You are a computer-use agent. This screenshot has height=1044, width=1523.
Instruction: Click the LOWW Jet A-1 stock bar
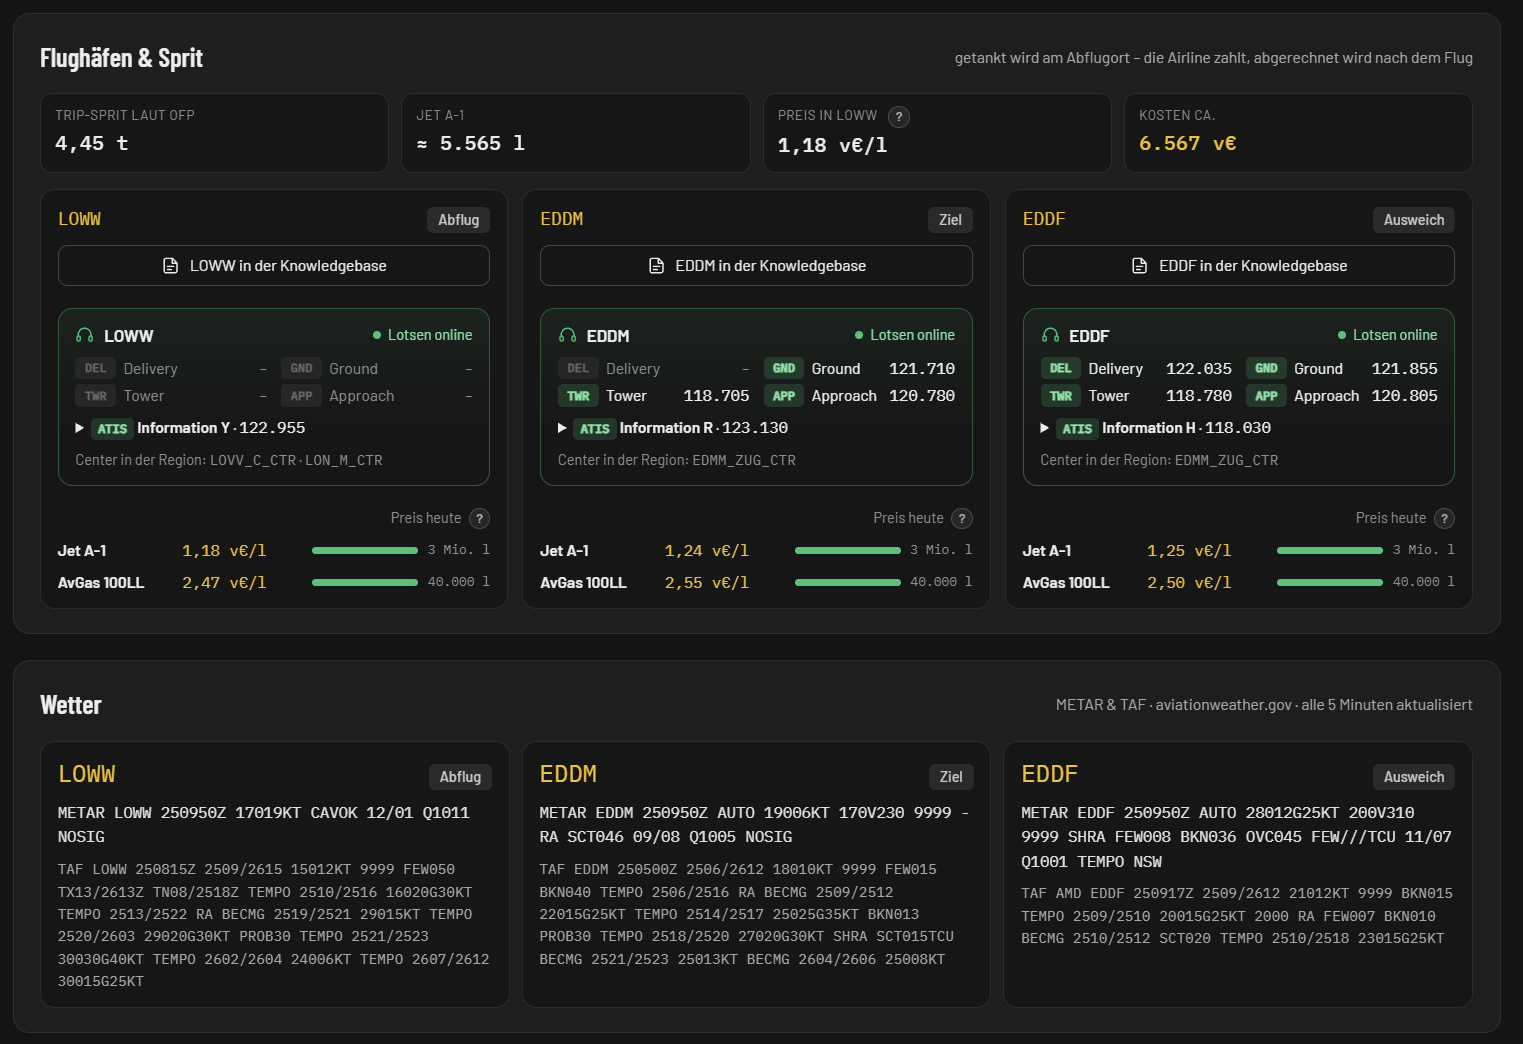coord(365,551)
